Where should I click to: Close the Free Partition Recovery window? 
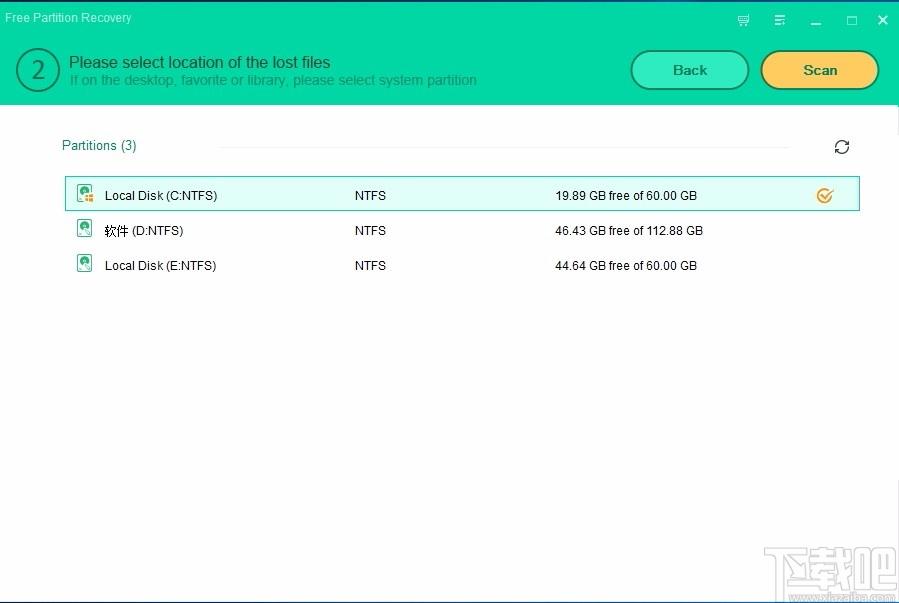click(x=883, y=20)
